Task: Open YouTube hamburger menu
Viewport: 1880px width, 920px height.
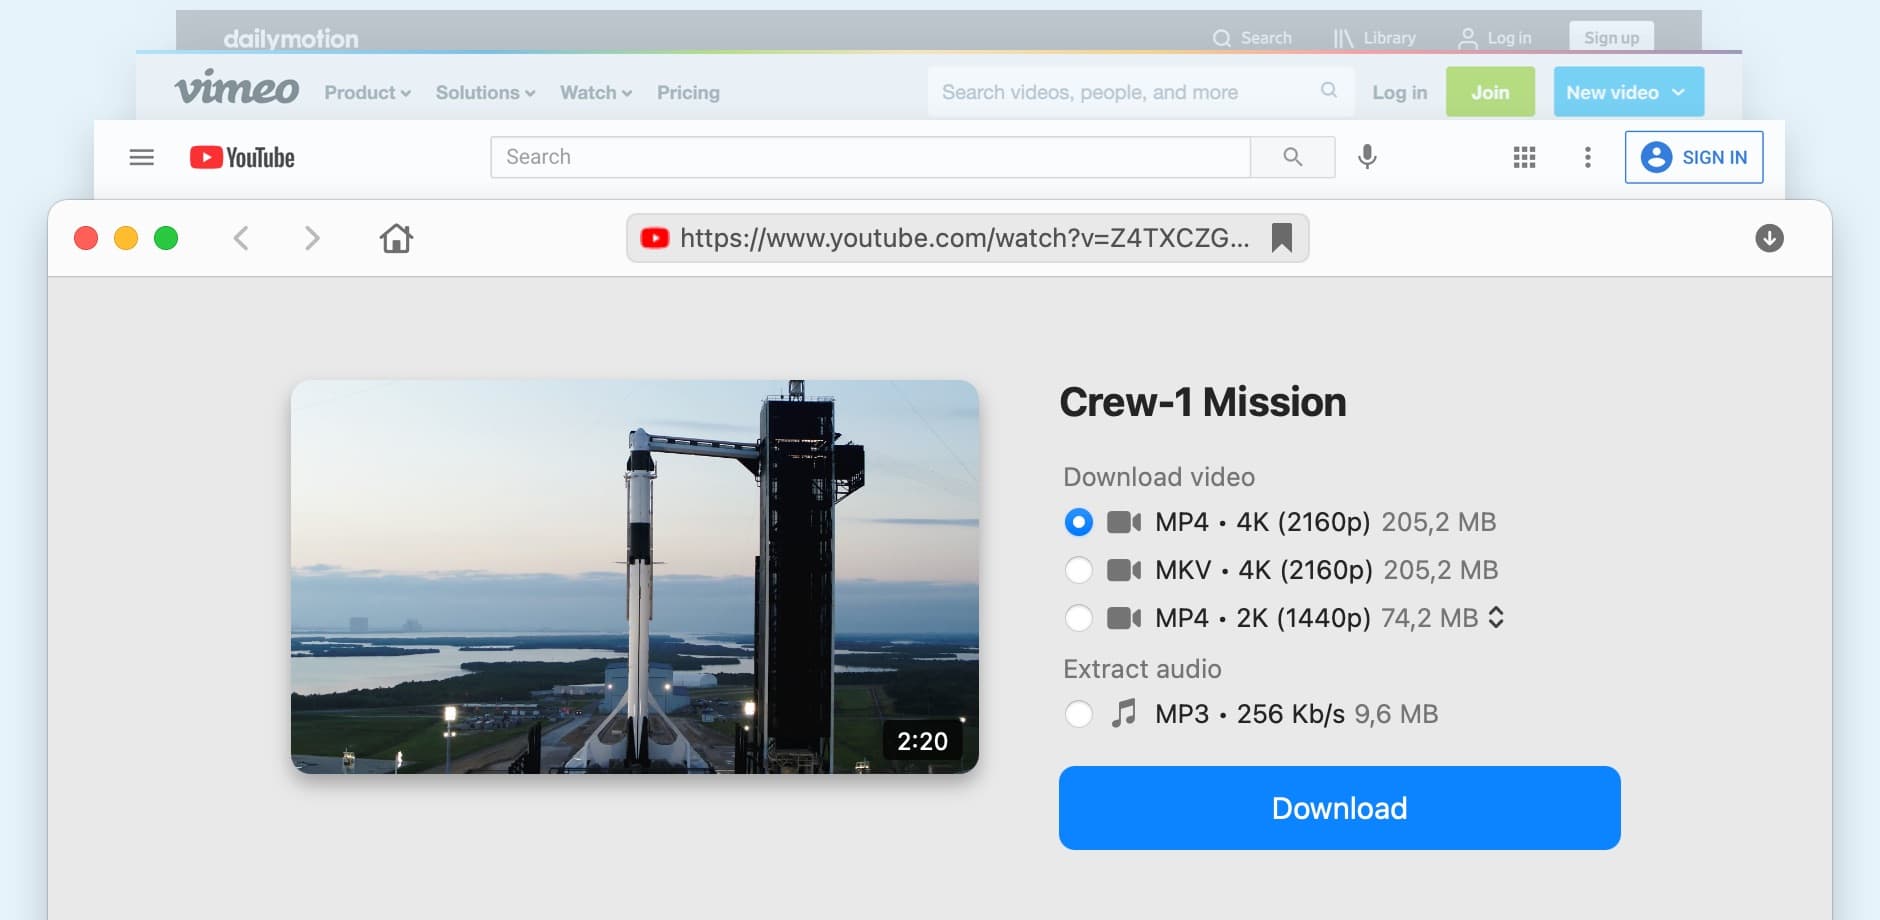Action: click(x=142, y=157)
